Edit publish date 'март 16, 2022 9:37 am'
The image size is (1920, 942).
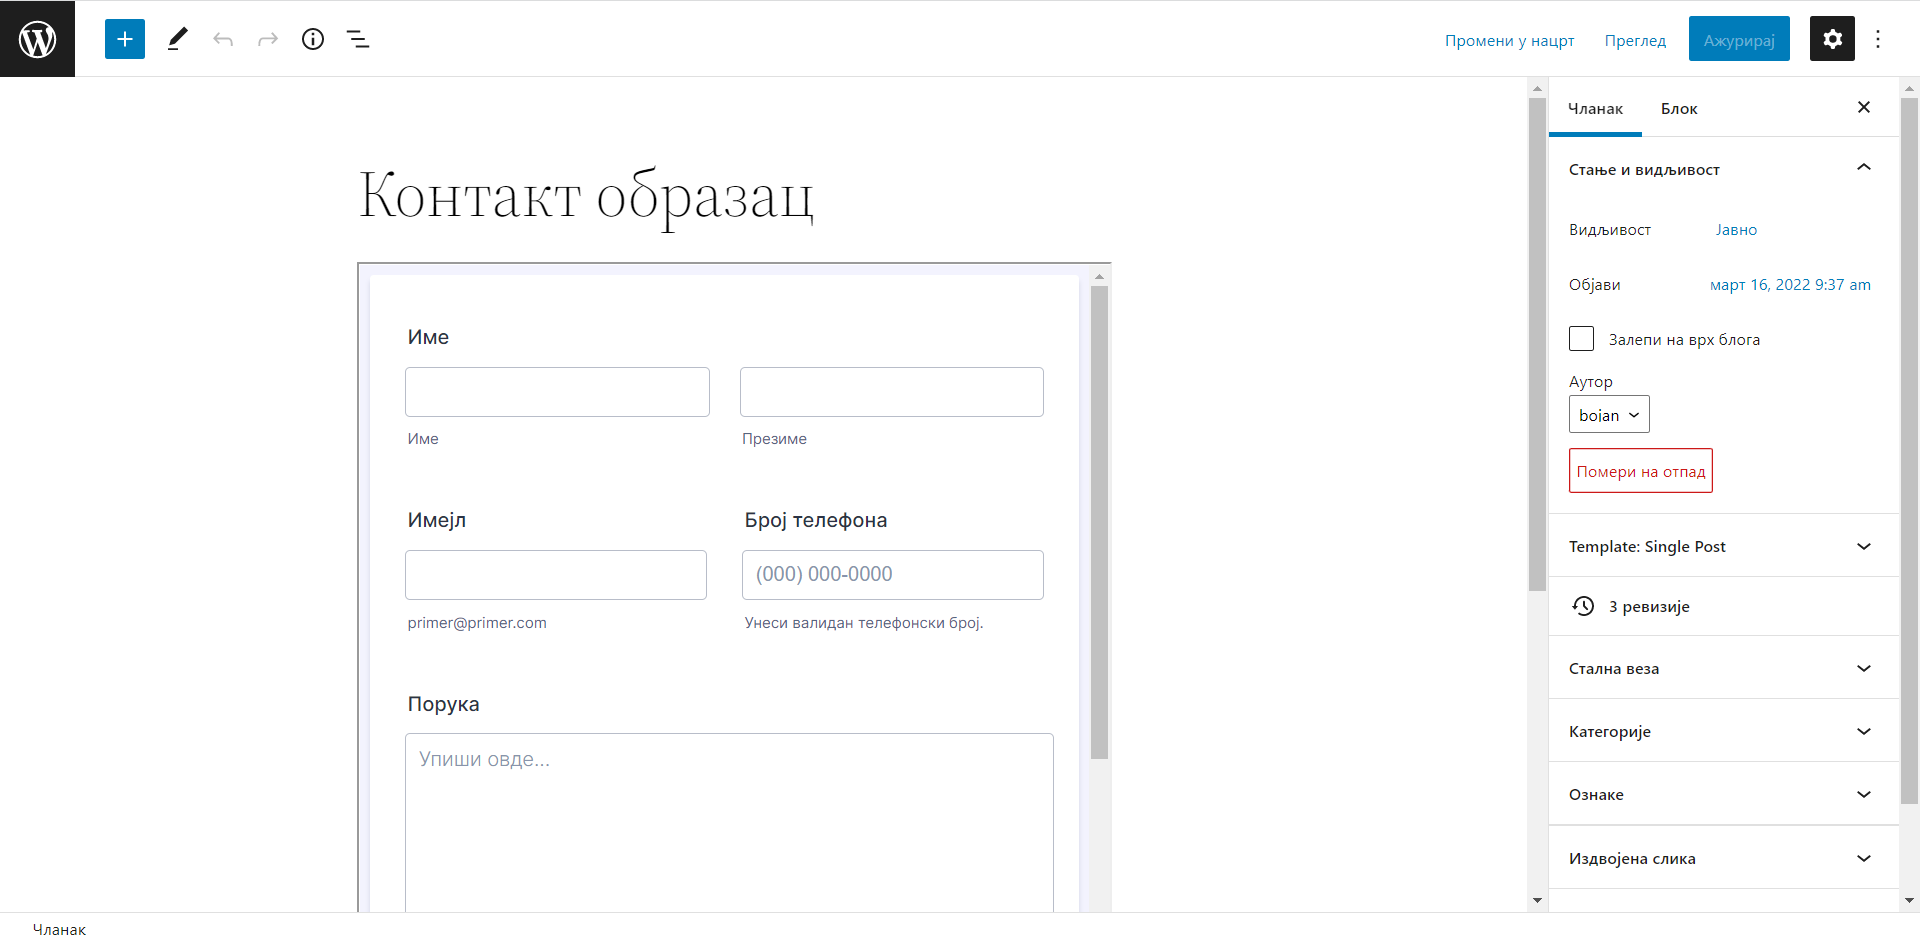pyautogui.click(x=1790, y=284)
